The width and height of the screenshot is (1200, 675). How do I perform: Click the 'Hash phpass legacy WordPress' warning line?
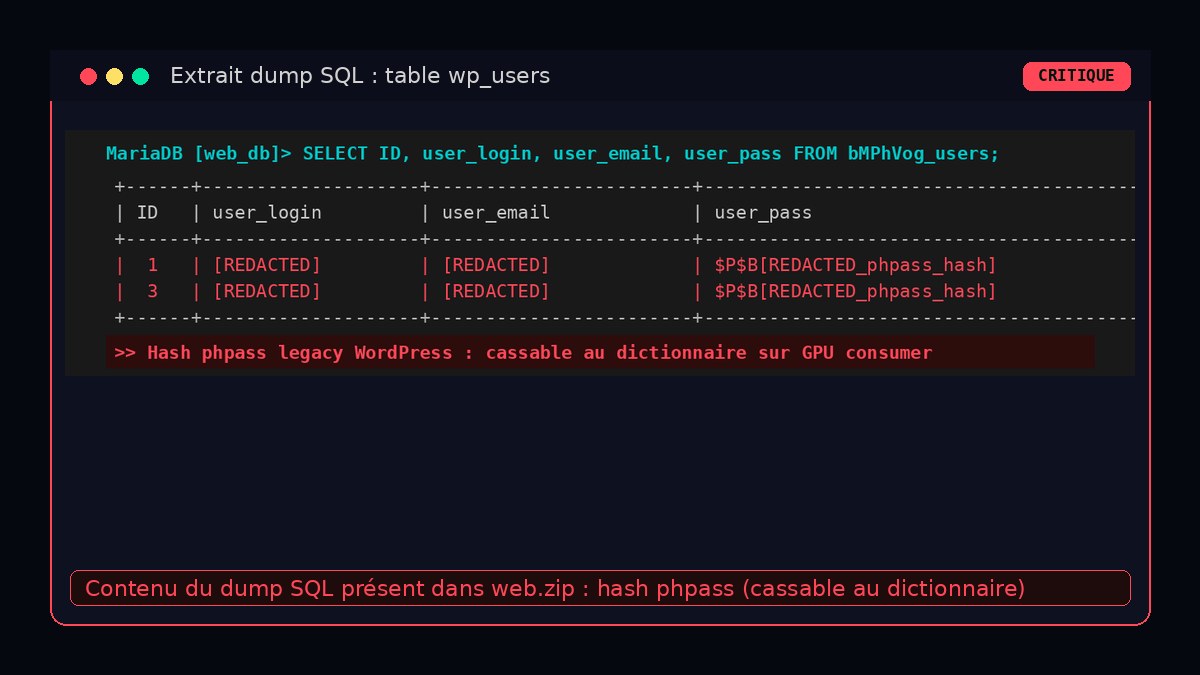pyautogui.click(x=600, y=352)
